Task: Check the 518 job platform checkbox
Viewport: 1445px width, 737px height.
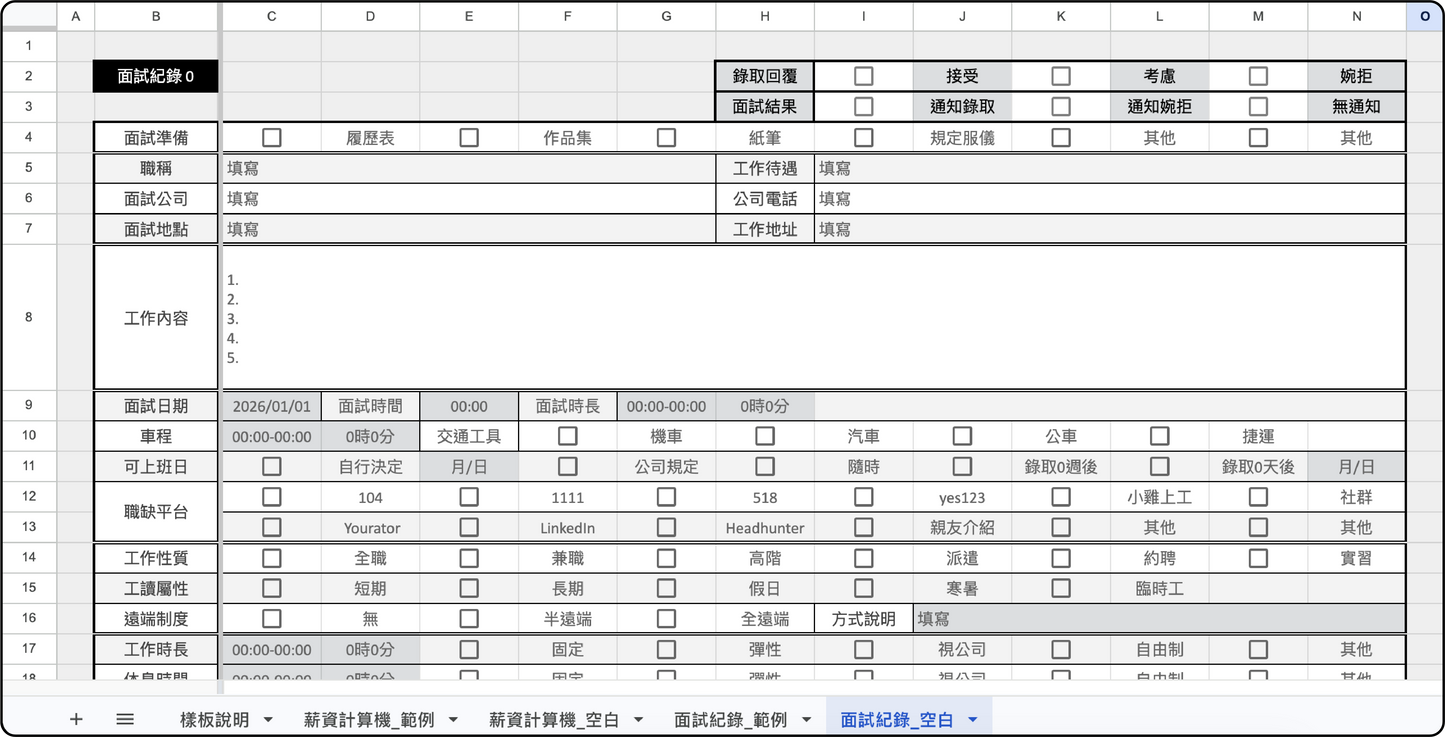Action: tap(666, 496)
